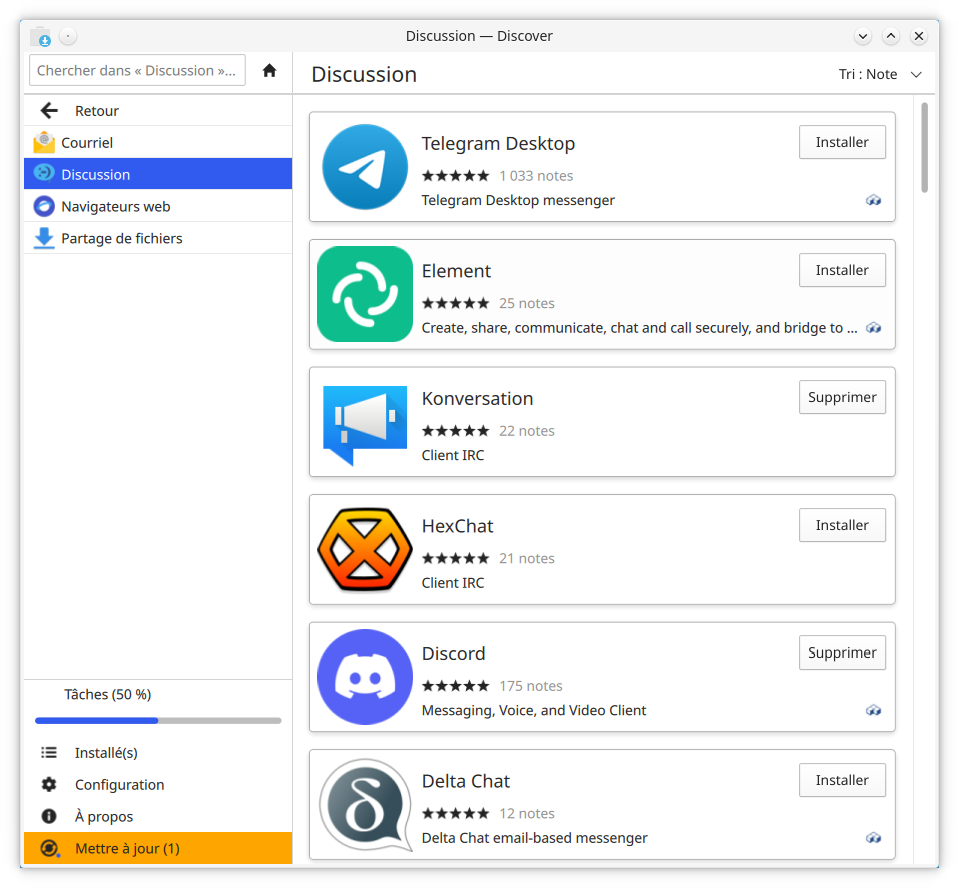The height and width of the screenshot is (888, 959).
Task: Open the Tri : Note sort dropdown
Action: [x=880, y=74]
